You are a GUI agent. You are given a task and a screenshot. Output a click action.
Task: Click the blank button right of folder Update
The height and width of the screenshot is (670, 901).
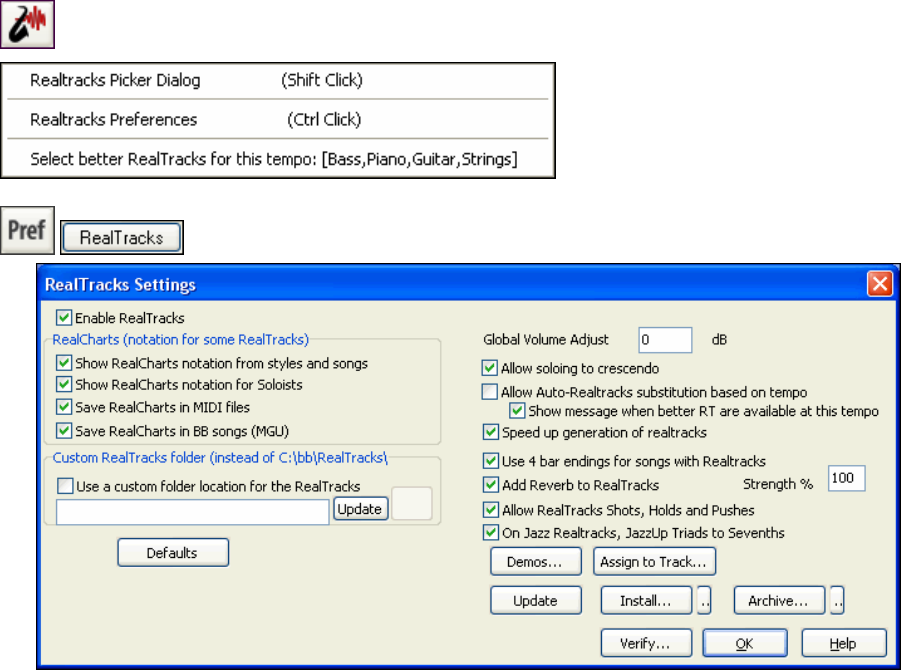pos(411,504)
